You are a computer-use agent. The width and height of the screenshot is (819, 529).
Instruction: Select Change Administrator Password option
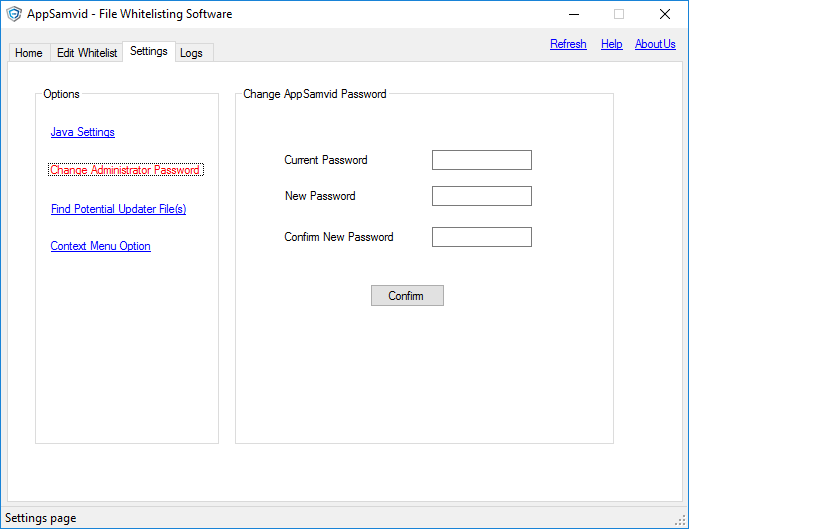pyautogui.click(x=125, y=170)
